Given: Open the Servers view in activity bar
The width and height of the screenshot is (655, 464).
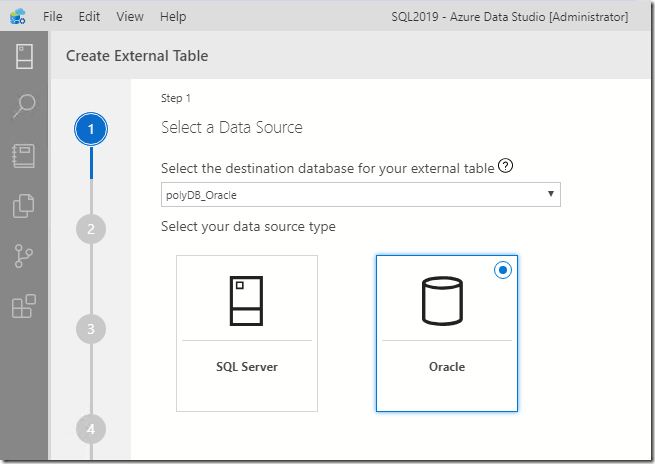Looking at the screenshot, I should [24, 56].
